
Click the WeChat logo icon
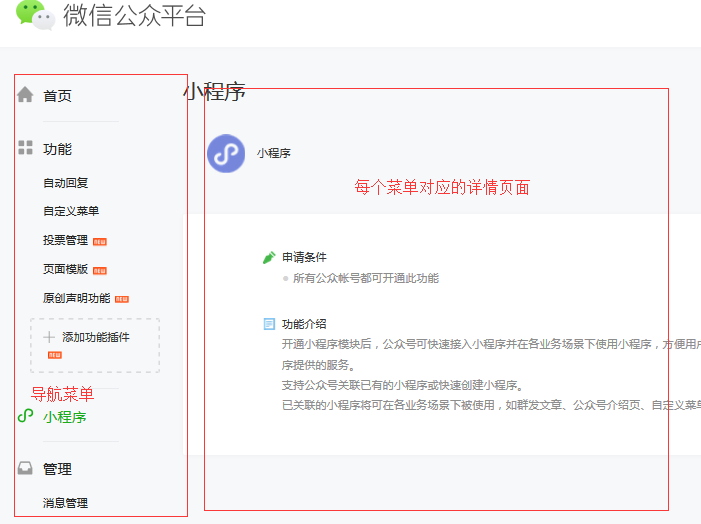click(35, 15)
